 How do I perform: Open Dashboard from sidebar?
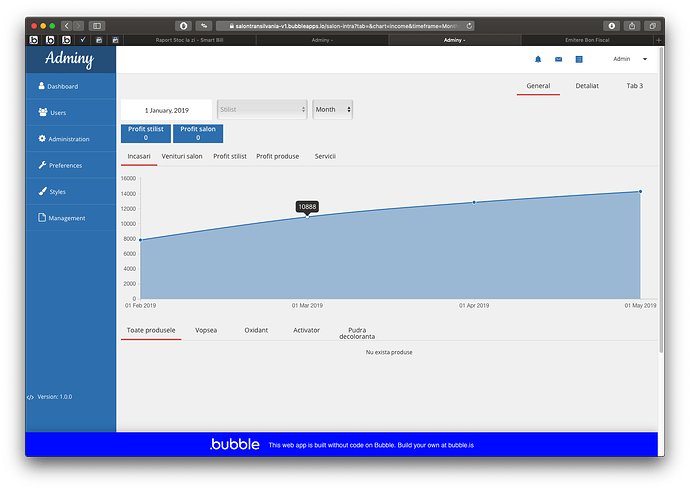coord(70,86)
